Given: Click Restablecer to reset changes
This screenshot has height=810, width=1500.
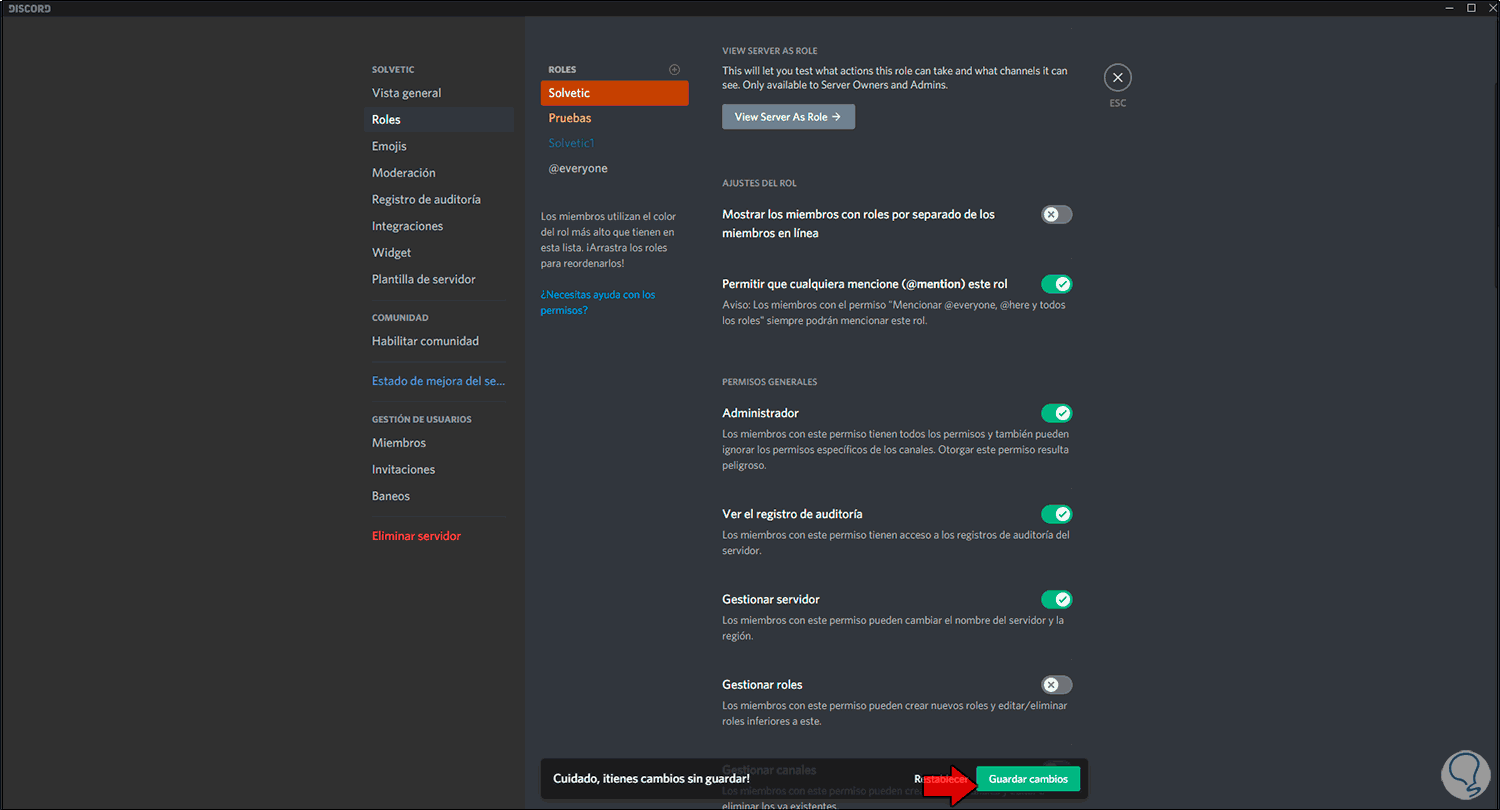Looking at the screenshot, I should (x=941, y=779).
